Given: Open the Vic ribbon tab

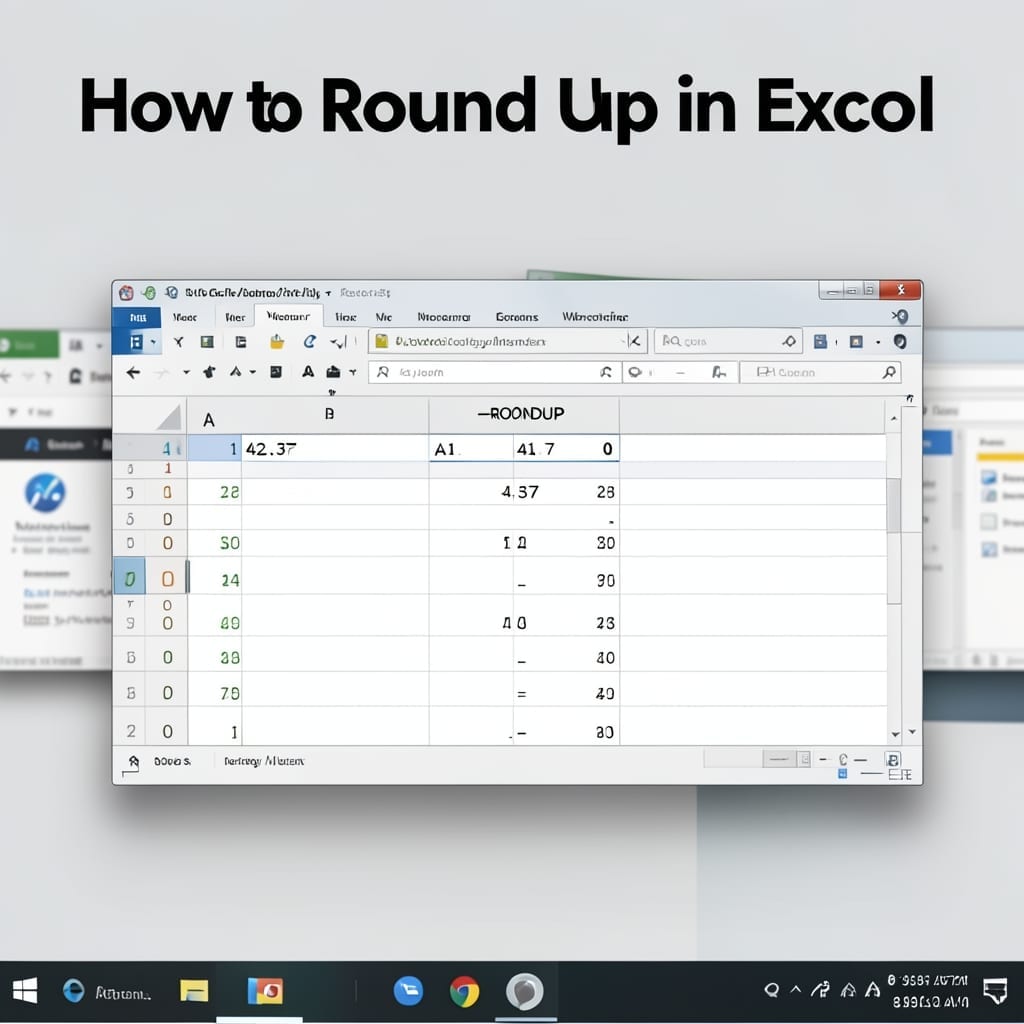Looking at the screenshot, I should [383, 317].
